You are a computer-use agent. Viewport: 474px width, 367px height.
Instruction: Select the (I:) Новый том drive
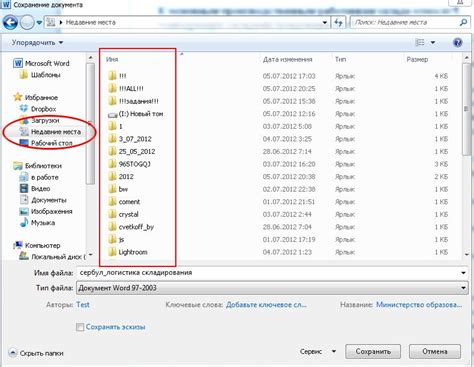[x=136, y=114]
